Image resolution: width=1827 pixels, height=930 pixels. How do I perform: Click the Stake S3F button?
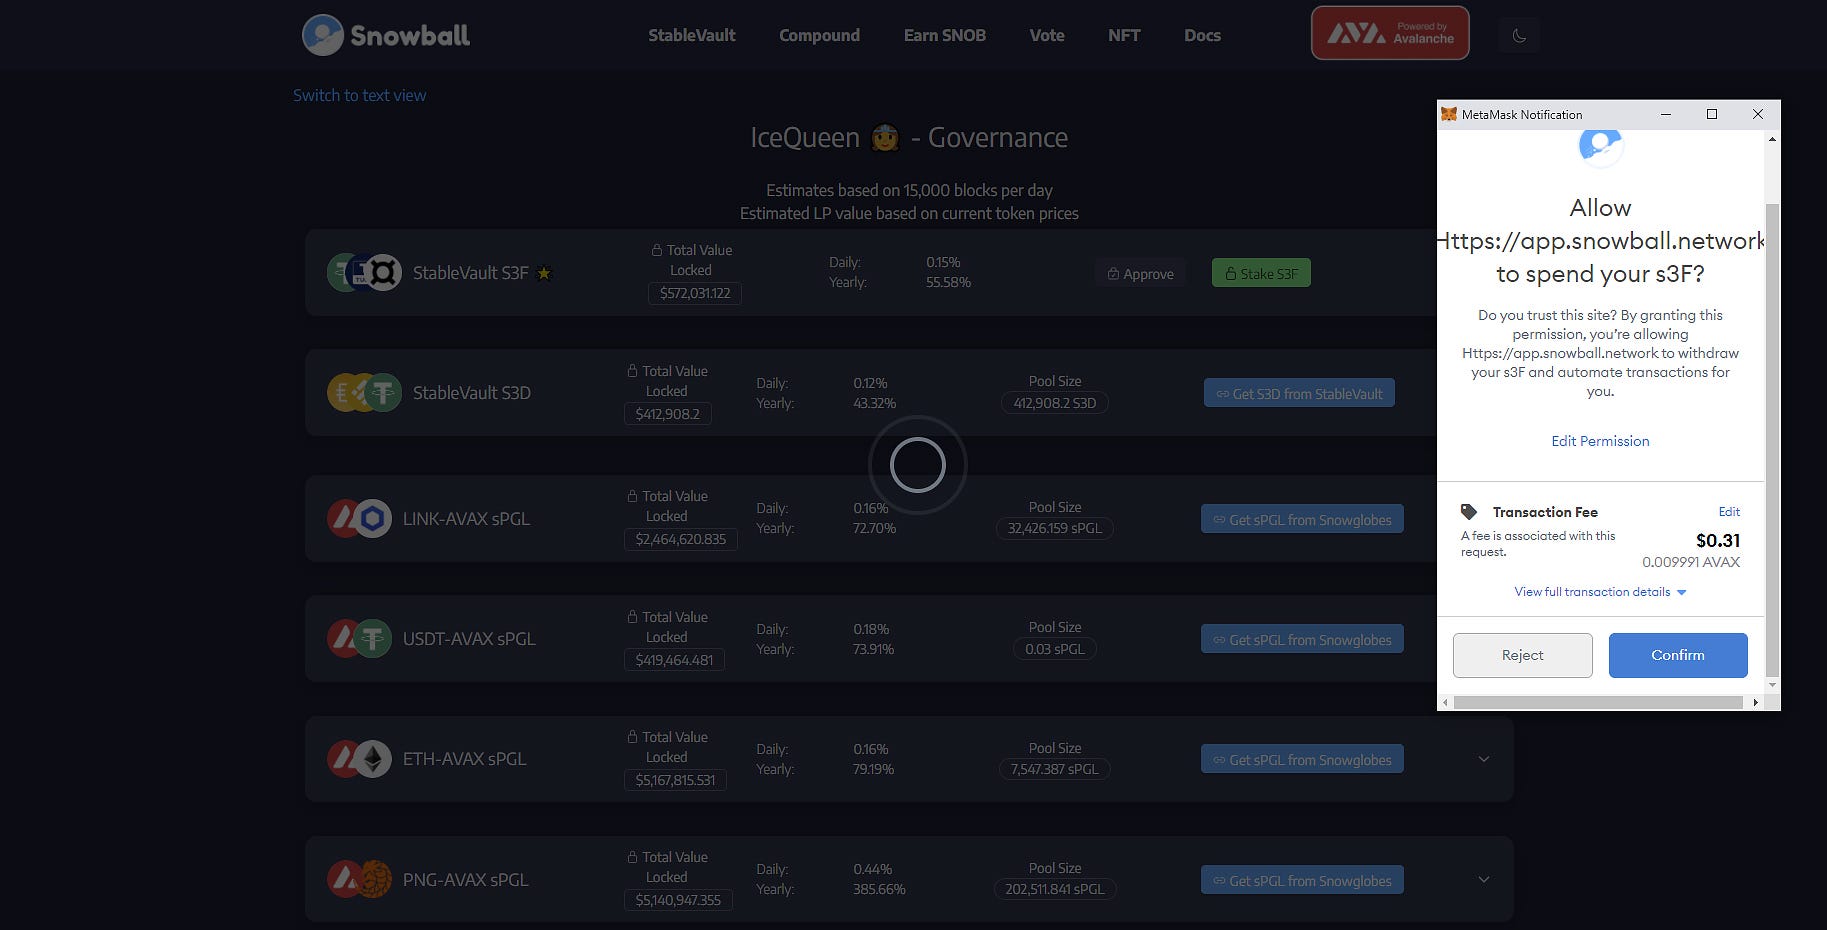pyautogui.click(x=1261, y=273)
